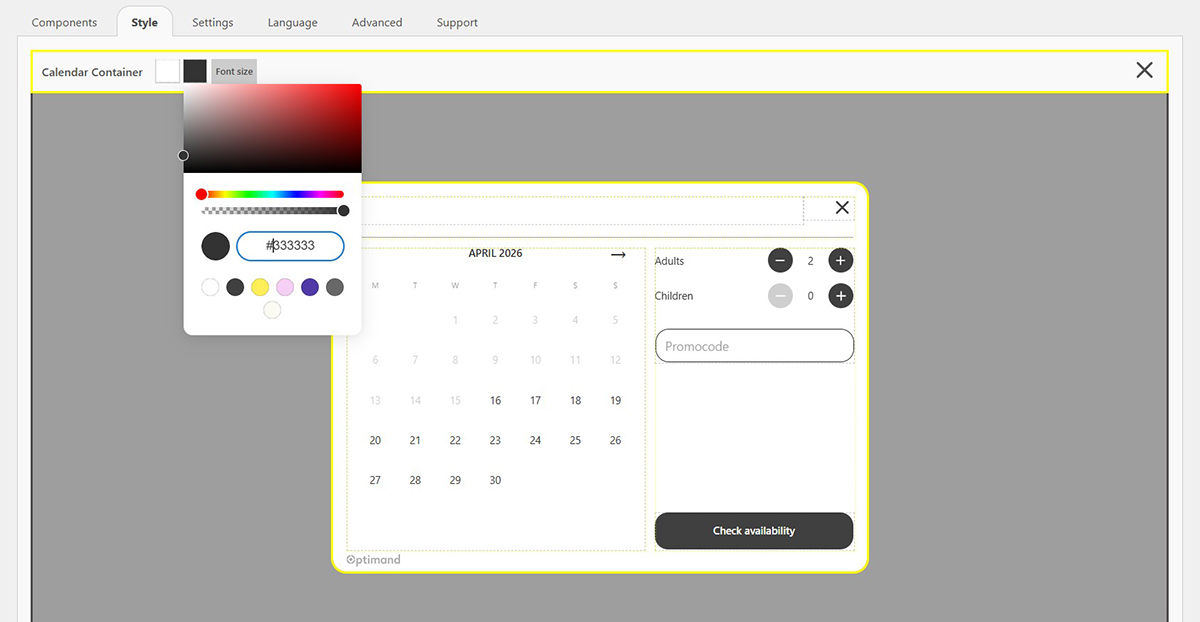Dismiss the Calendar Container style bar
This screenshot has width=1200, height=622.
tap(1144, 70)
